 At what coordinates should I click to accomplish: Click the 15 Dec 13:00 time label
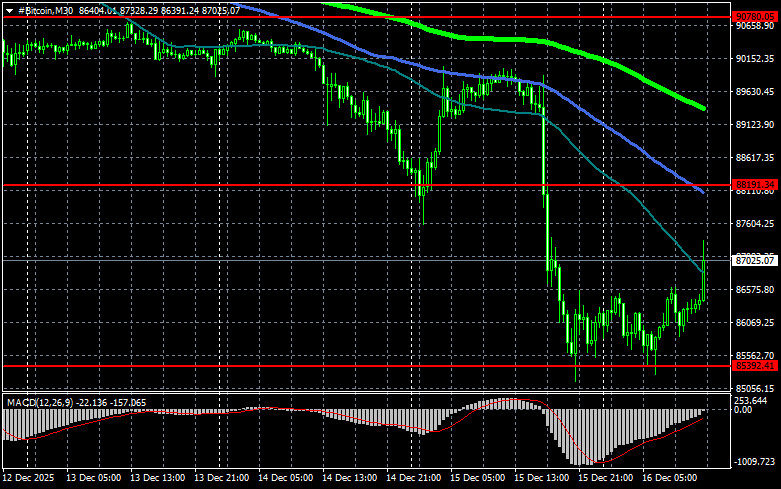click(544, 479)
